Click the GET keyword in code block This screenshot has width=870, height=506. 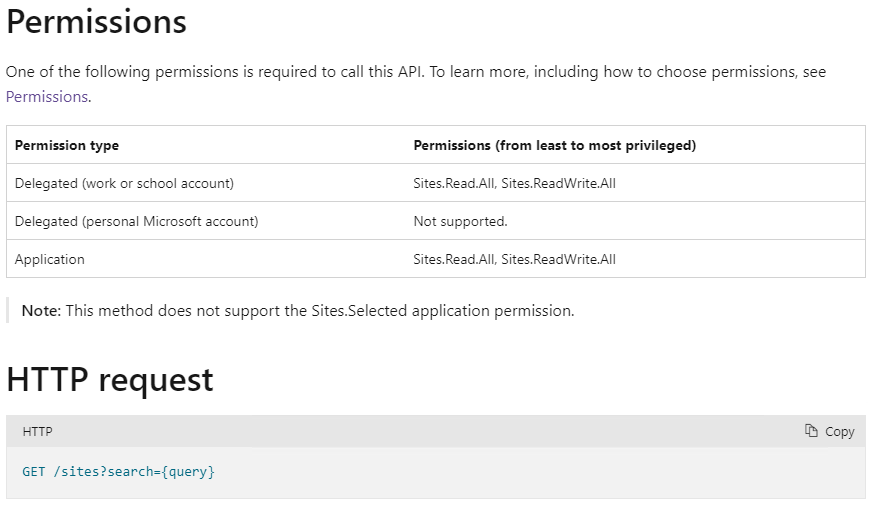(33, 472)
